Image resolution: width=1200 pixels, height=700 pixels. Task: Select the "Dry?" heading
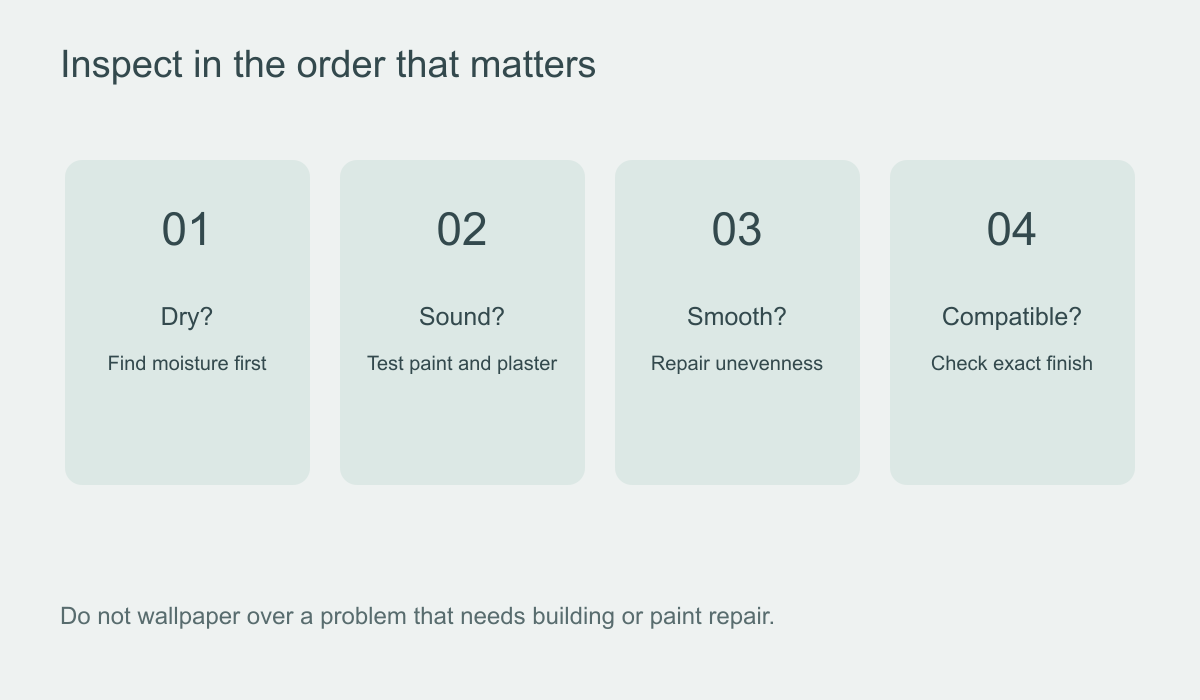tap(187, 317)
